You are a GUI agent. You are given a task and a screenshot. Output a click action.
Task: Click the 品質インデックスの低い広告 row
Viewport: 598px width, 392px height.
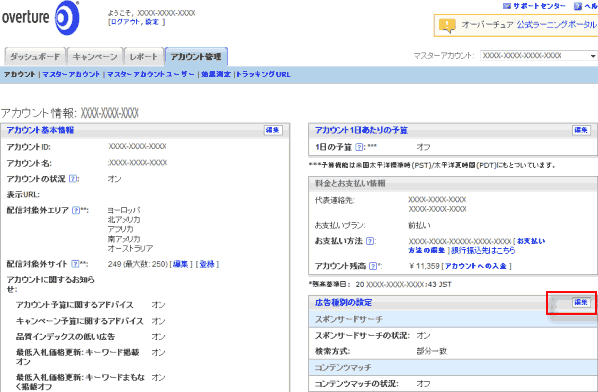[x=90, y=337]
